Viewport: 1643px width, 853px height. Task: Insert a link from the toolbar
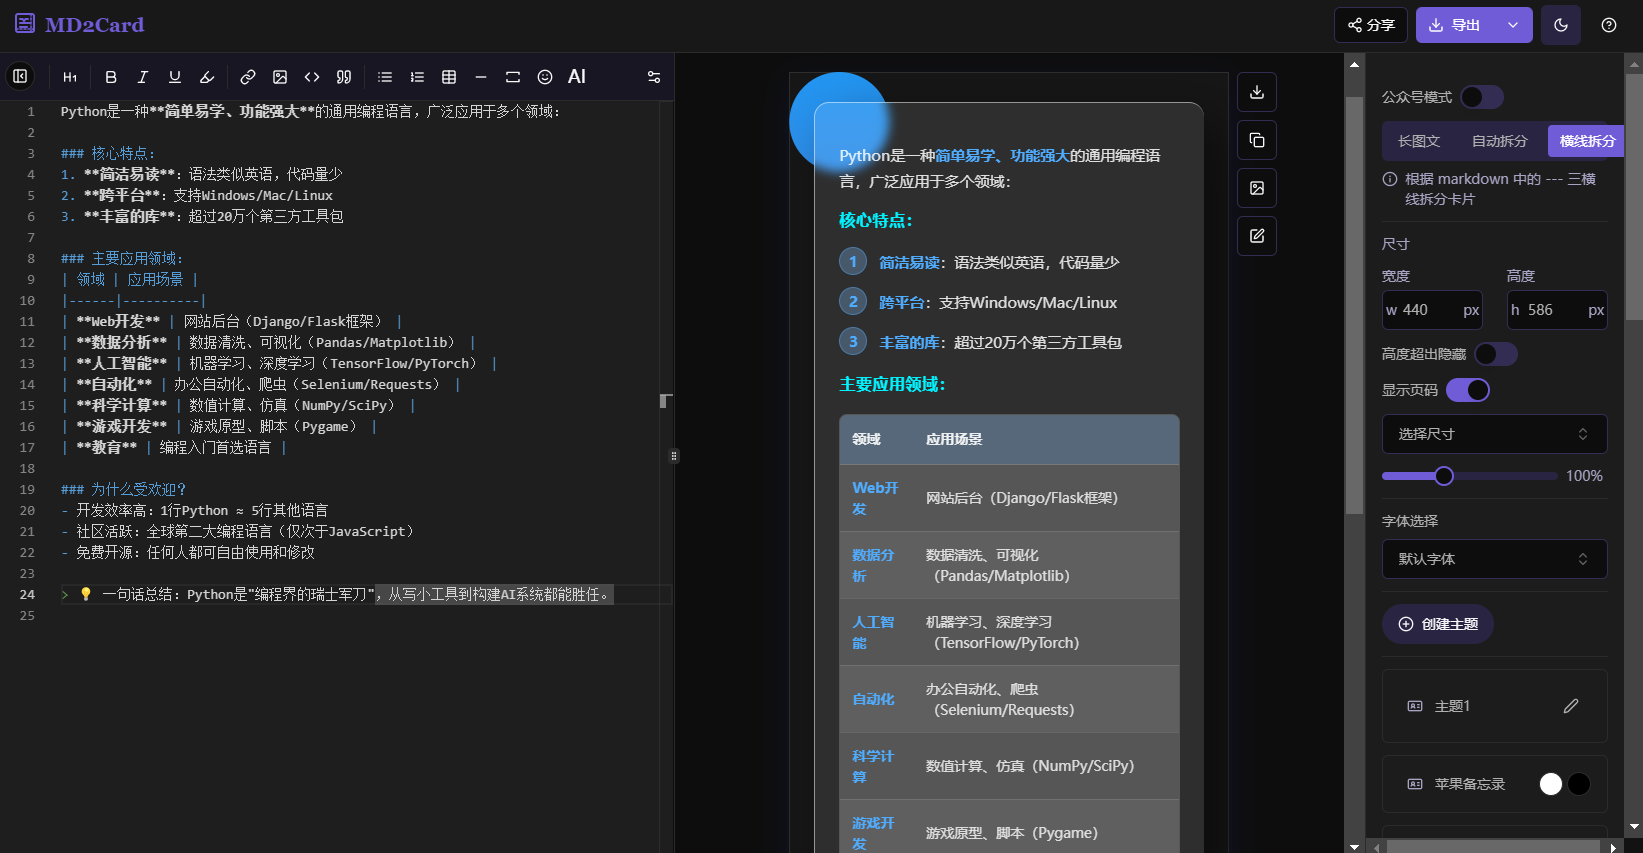tap(248, 77)
